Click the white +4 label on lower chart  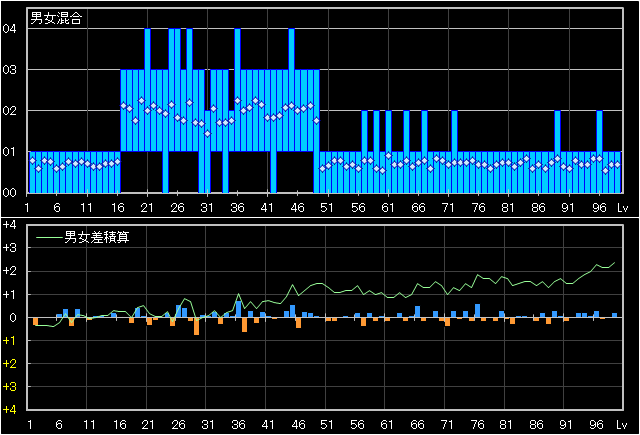pos(9,225)
